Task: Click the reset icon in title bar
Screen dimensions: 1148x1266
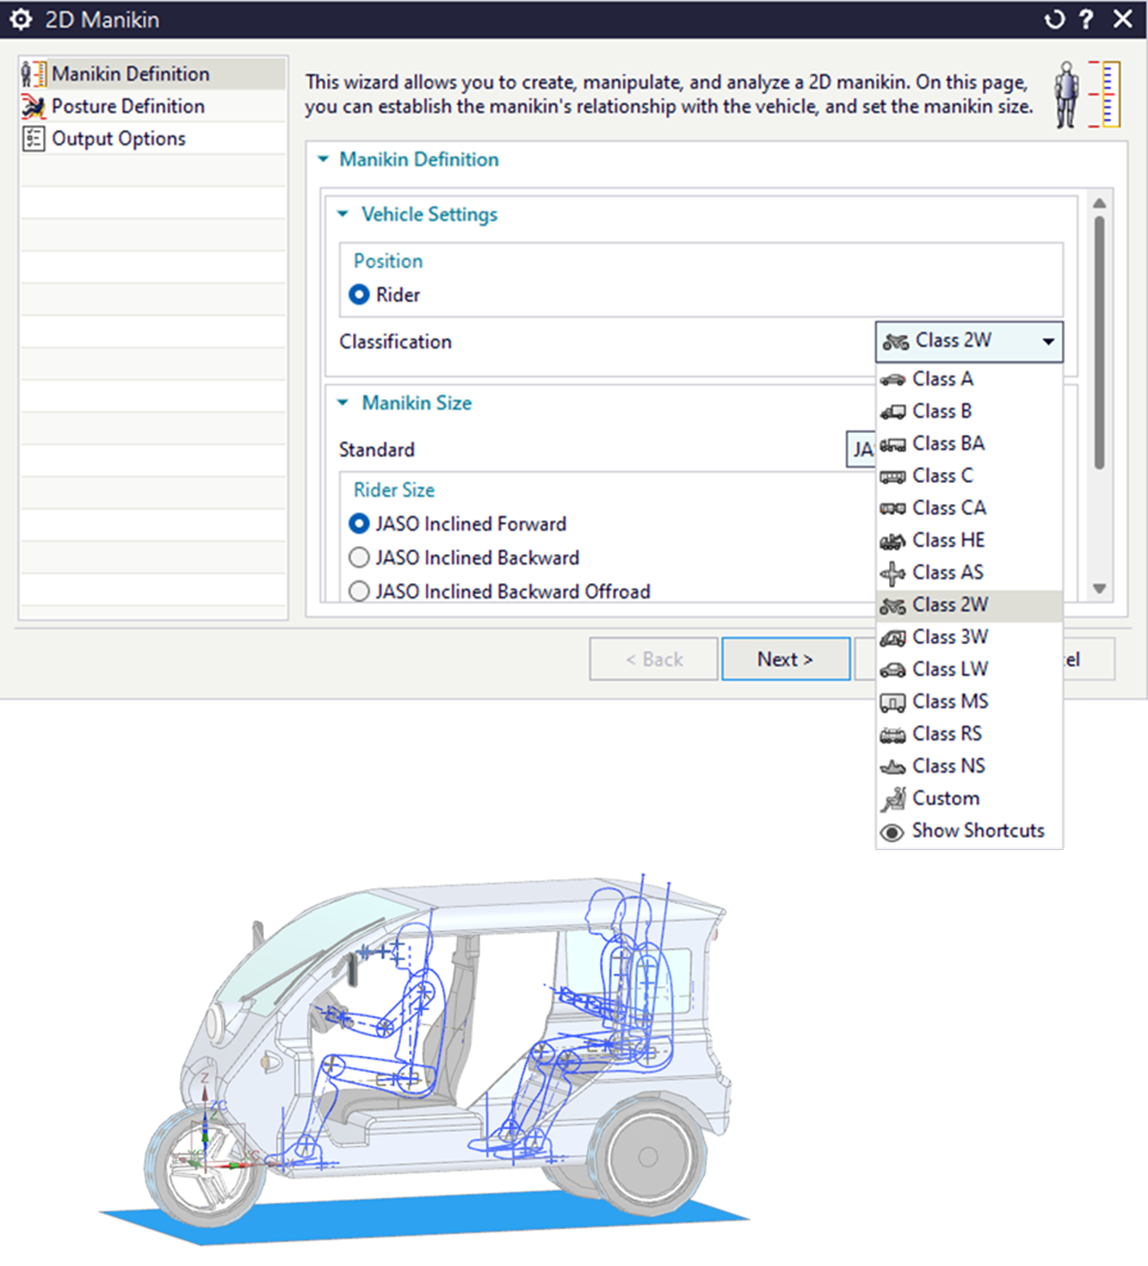Action: [x=1054, y=20]
